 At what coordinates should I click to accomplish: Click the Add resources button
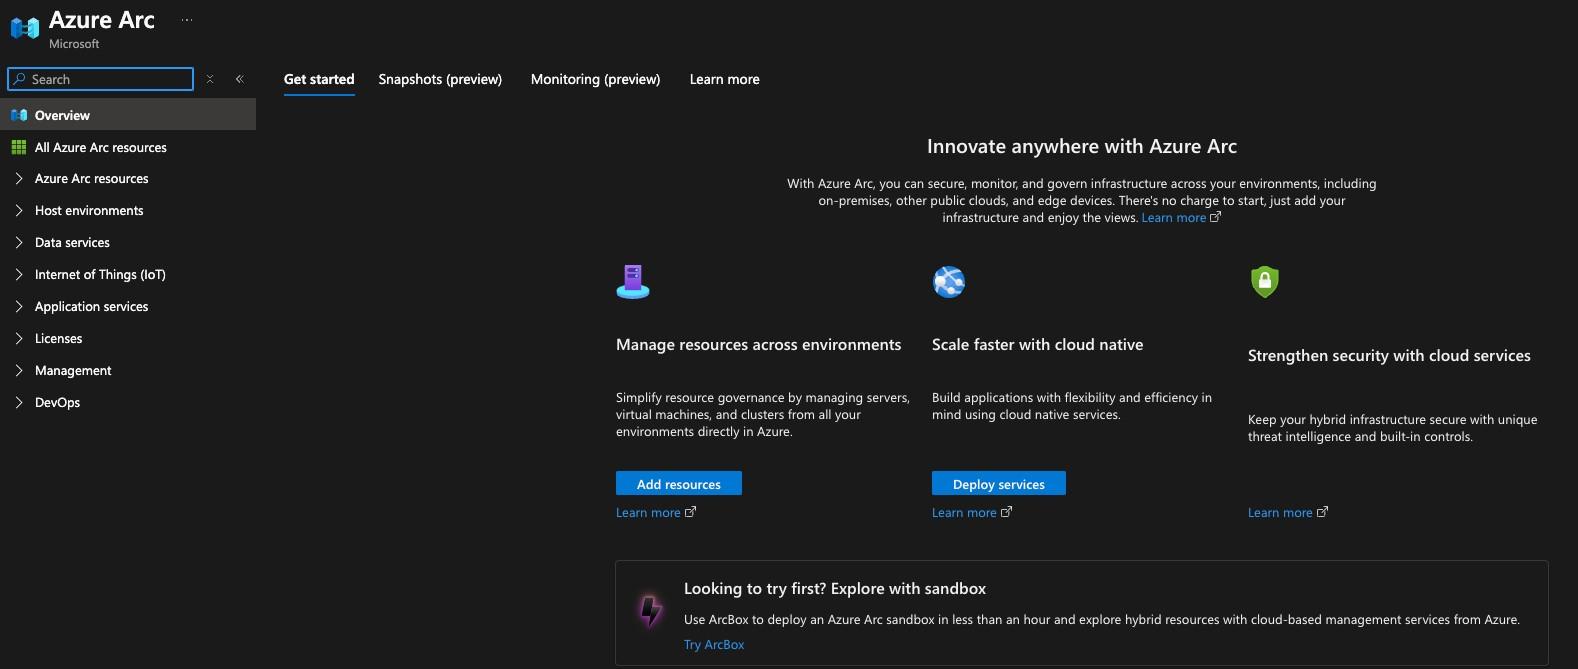(x=679, y=484)
